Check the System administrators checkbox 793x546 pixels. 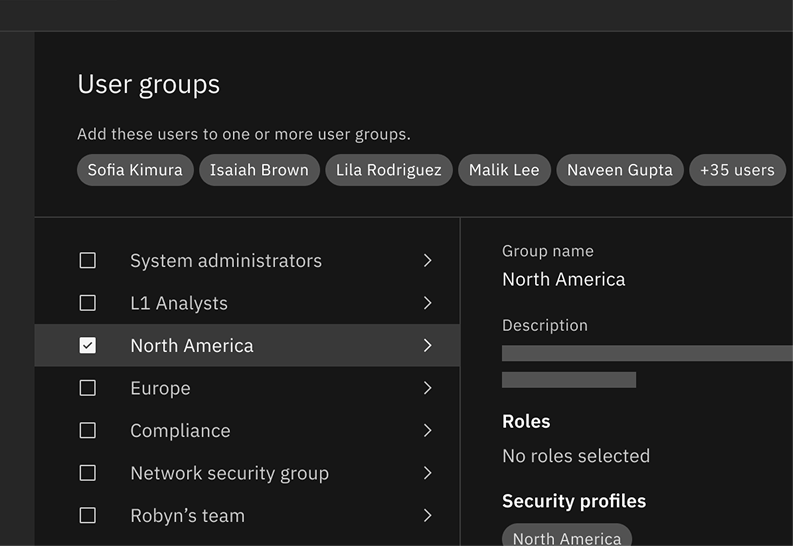88,261
